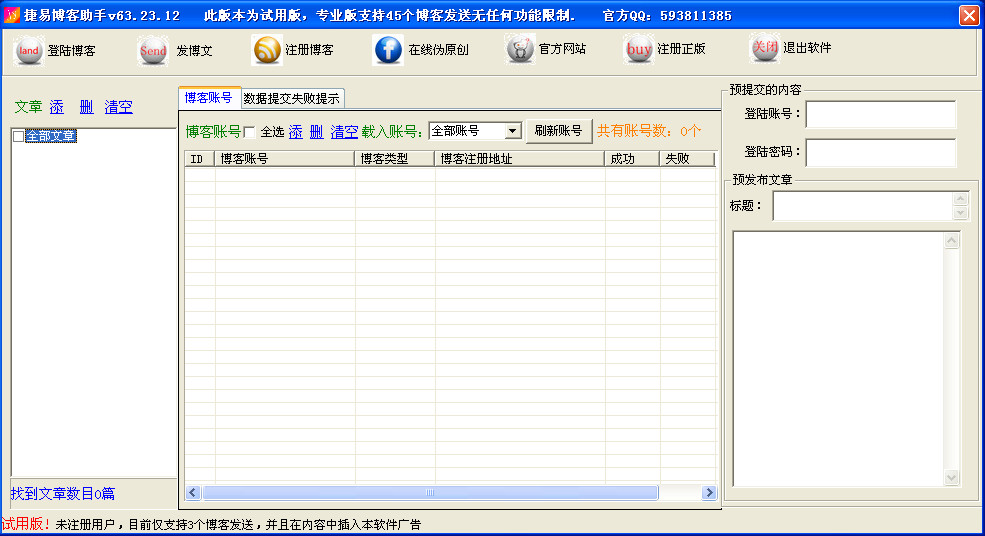985x536 pixels.
Task: Click the article text area's scroll down arrow
Action: point(952,478)
